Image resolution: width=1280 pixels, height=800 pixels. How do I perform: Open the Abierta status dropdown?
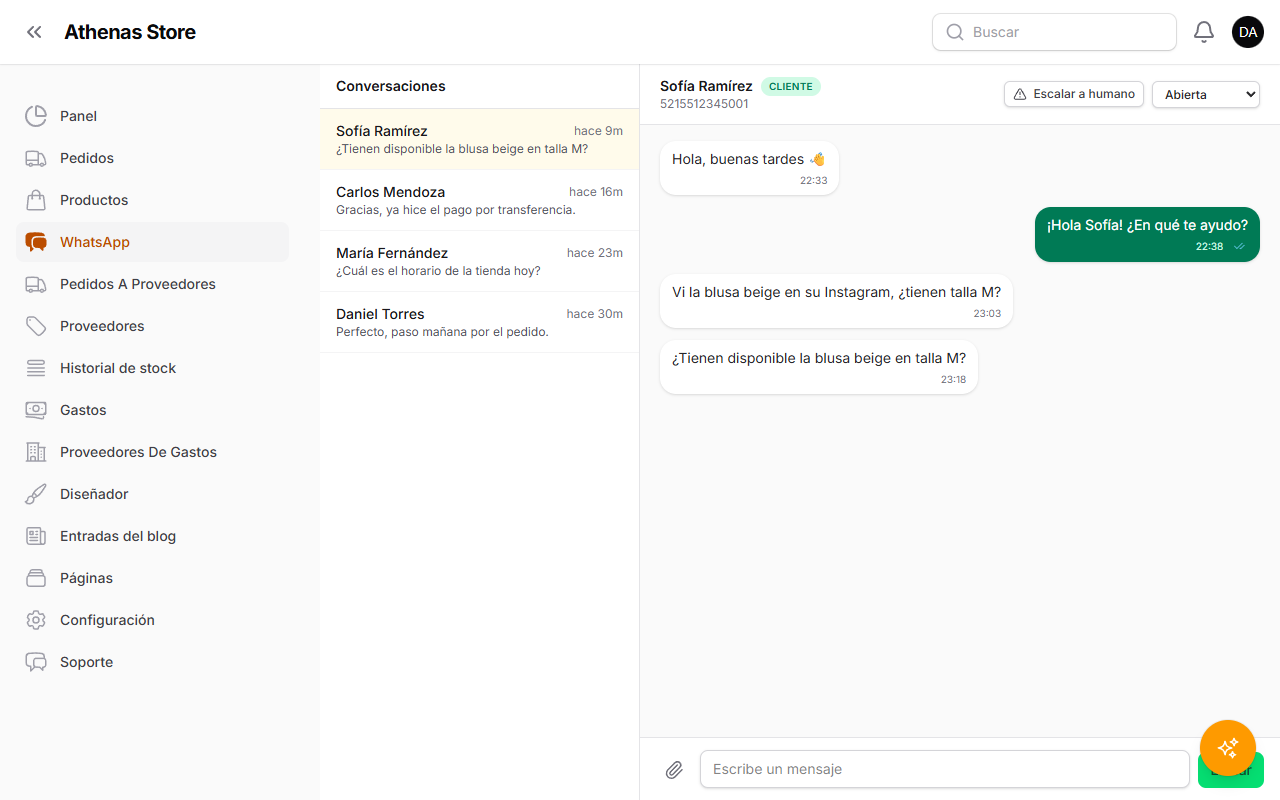[1206, 94]
